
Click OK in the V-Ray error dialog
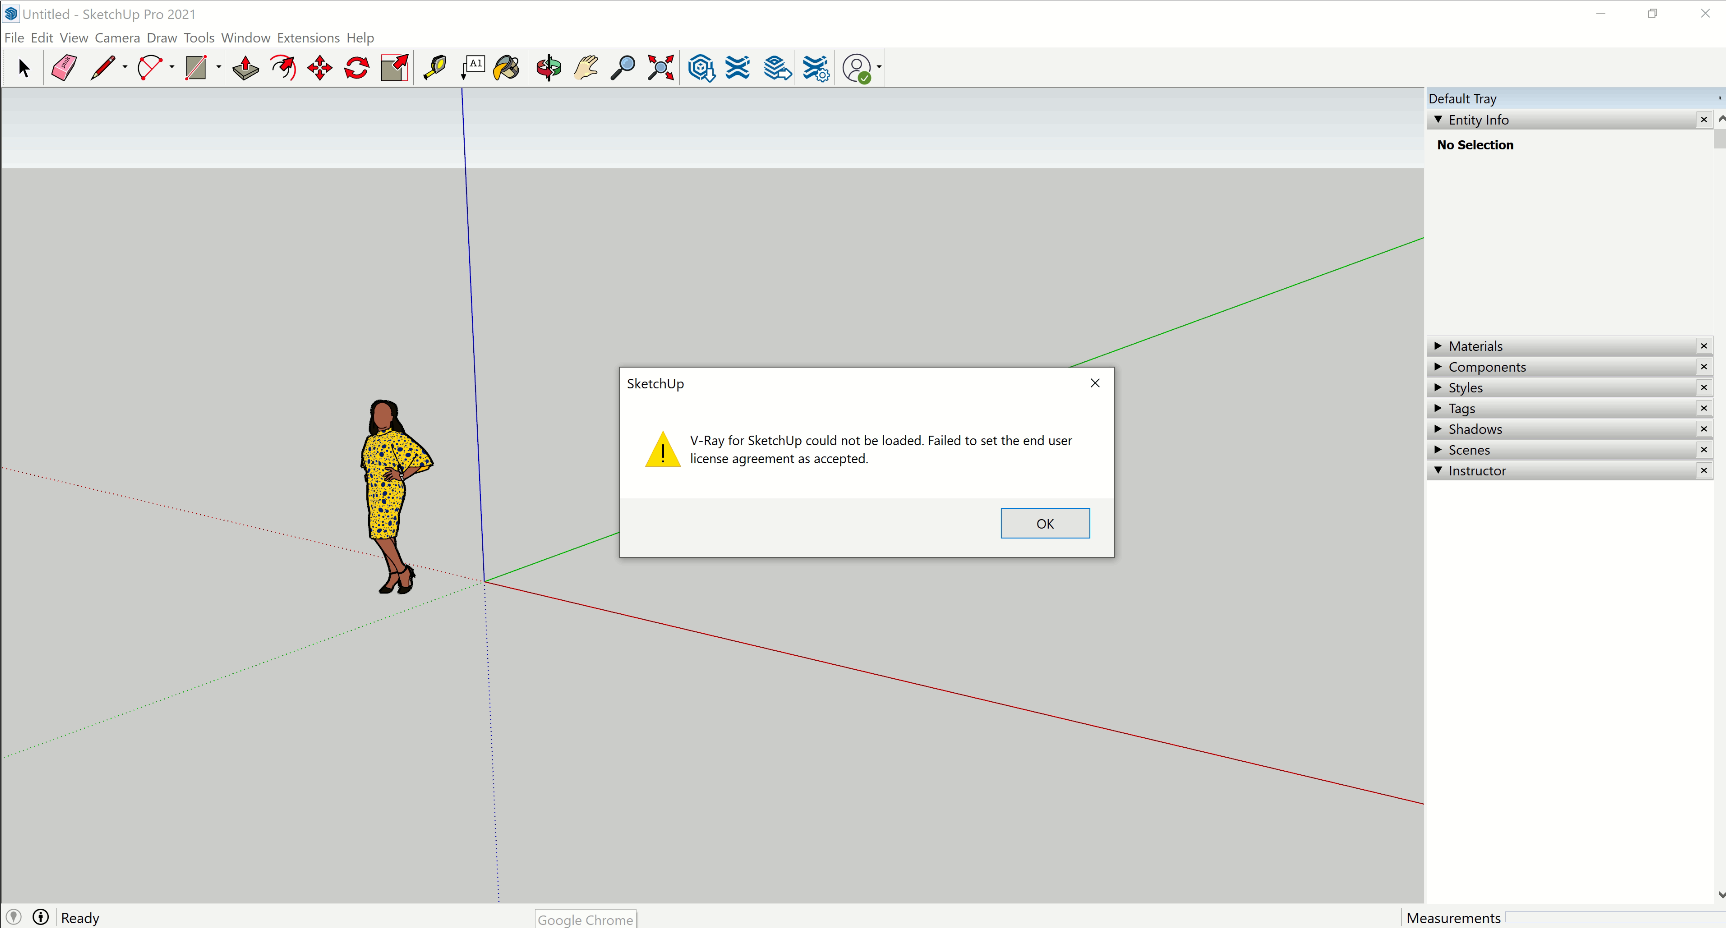[x=1045, y=523]
